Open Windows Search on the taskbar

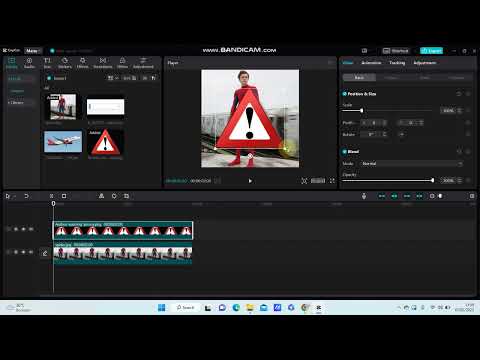(185, 307)
